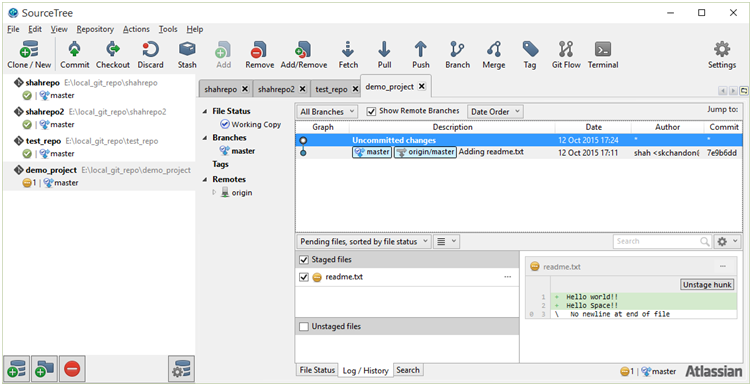The image size is (752, 386).
Task: Click the Commit toolbar icon
Action: click(75, 55)
